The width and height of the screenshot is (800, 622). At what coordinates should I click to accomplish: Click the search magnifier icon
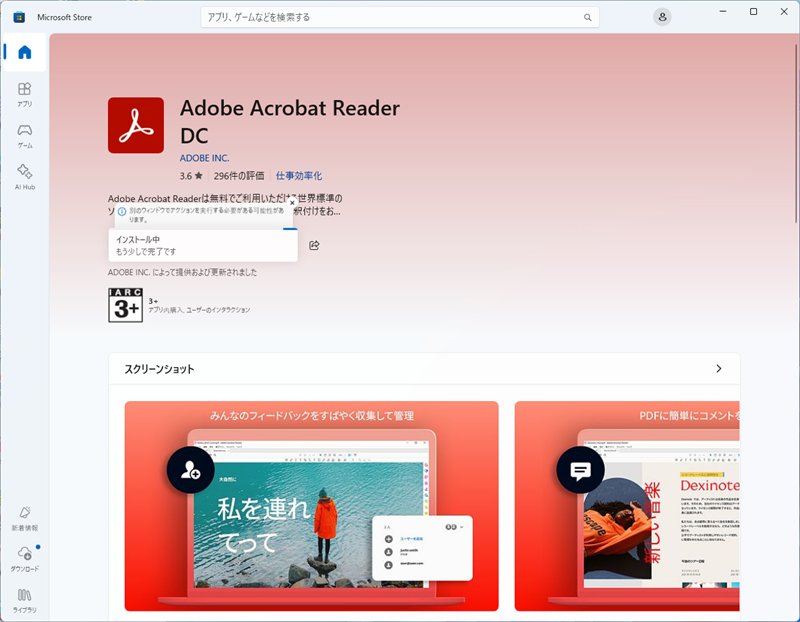587,17
